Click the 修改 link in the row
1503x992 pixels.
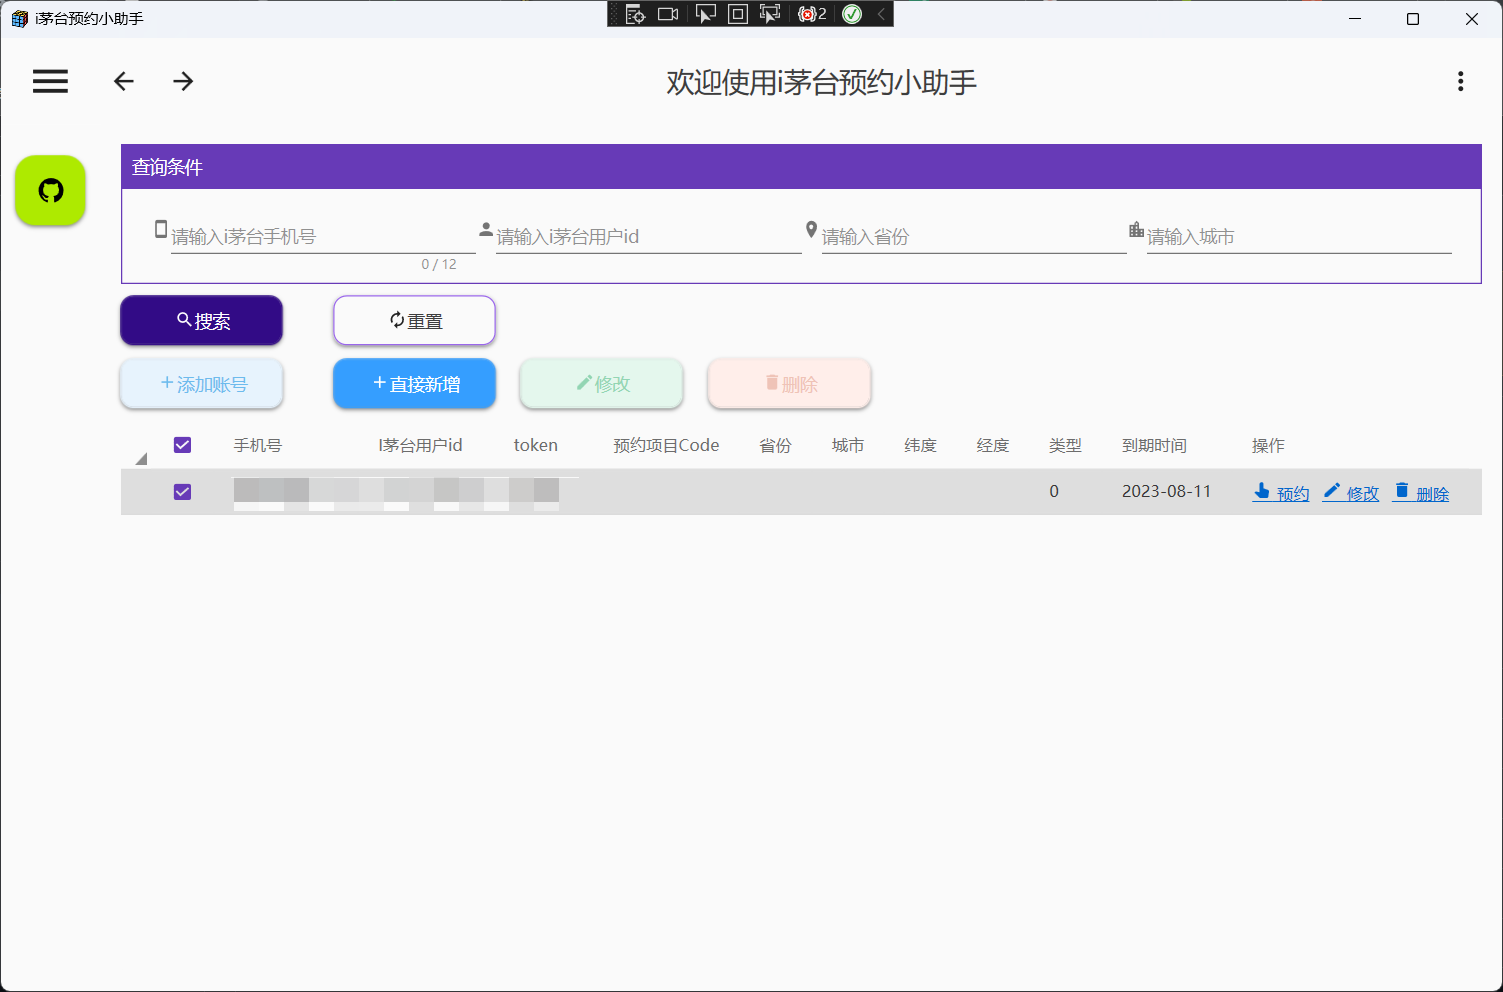(x=1351, y=492)
